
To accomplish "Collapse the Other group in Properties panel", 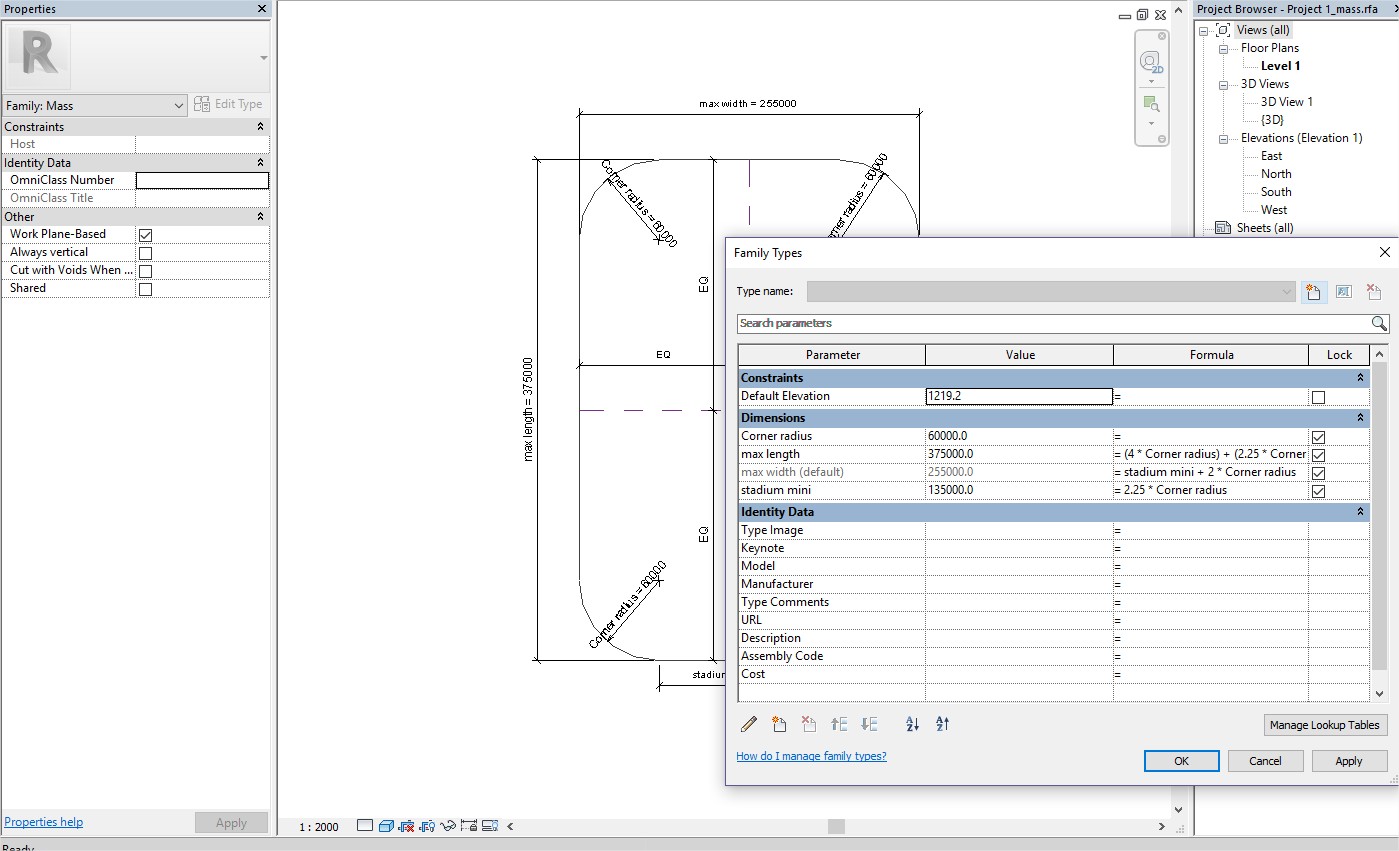I will 260,217.
